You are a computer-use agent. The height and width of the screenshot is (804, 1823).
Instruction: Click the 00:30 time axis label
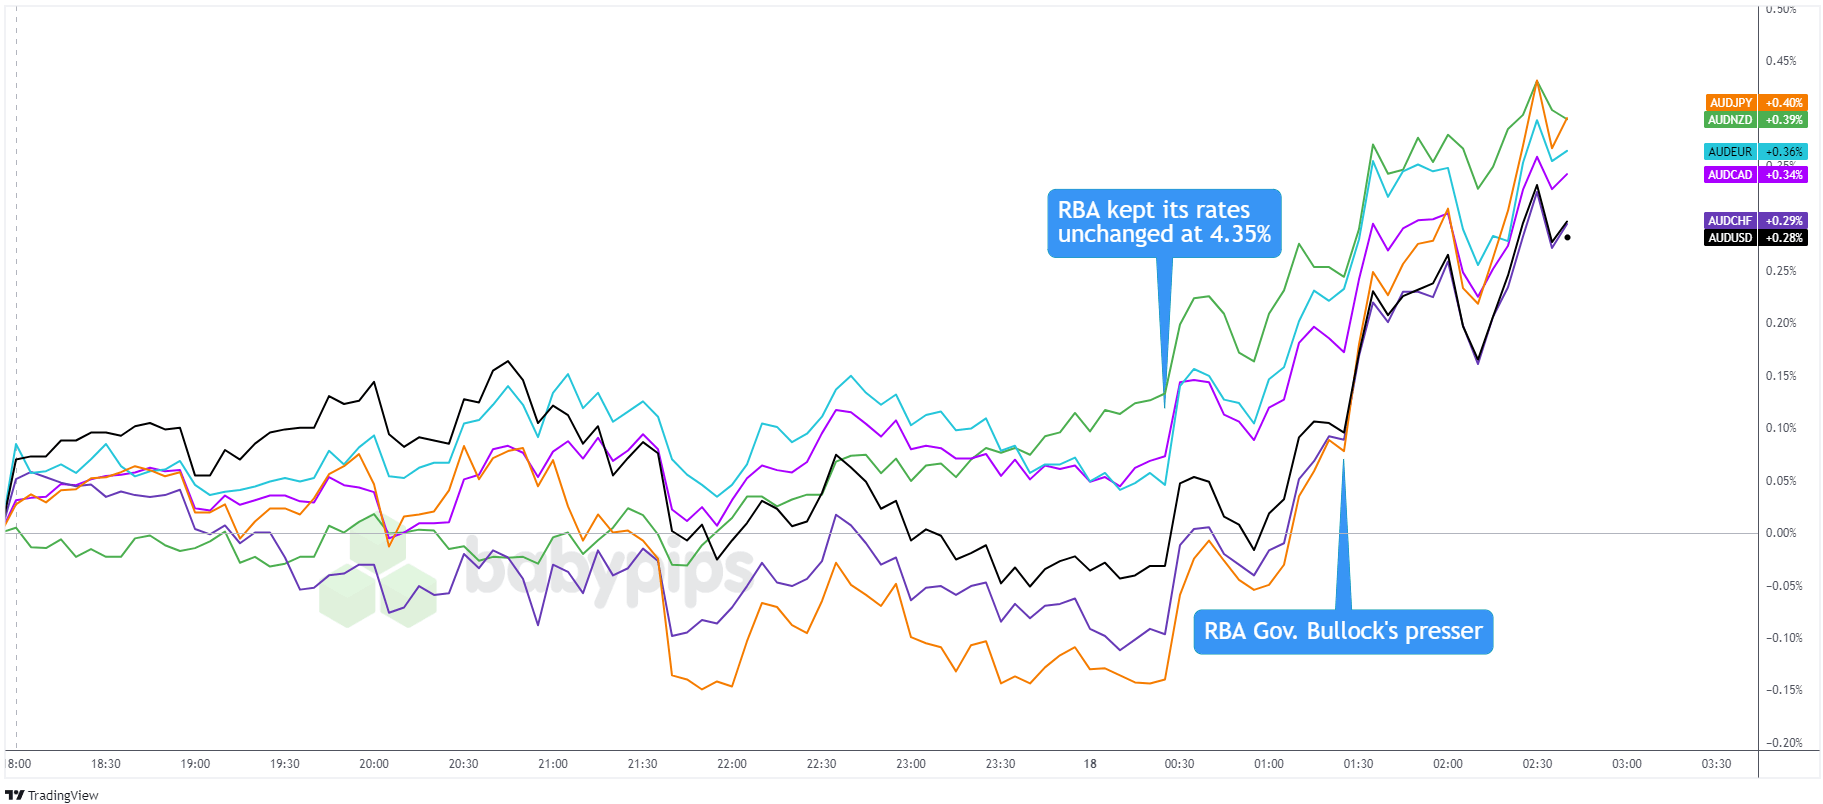pos(1179,764)
